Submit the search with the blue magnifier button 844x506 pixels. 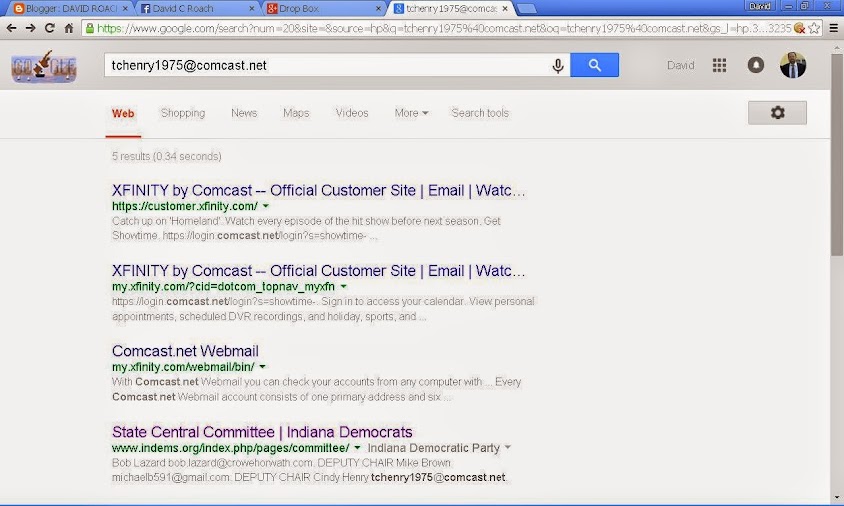594,65
